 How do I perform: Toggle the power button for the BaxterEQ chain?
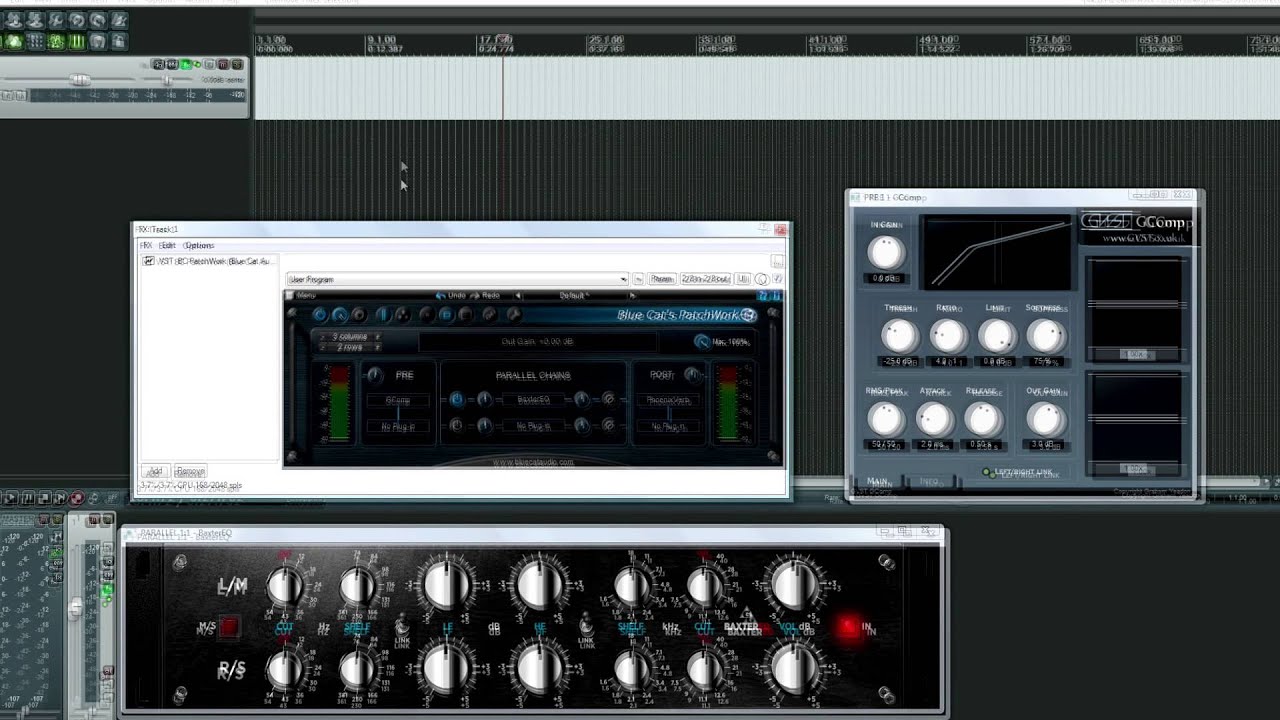[457, 399]
